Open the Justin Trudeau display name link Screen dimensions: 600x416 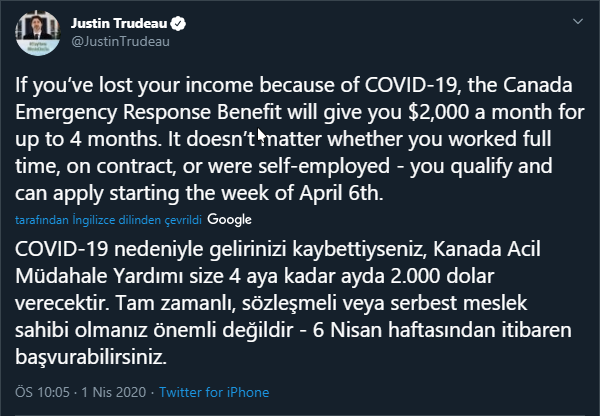[x=111, y=22]
